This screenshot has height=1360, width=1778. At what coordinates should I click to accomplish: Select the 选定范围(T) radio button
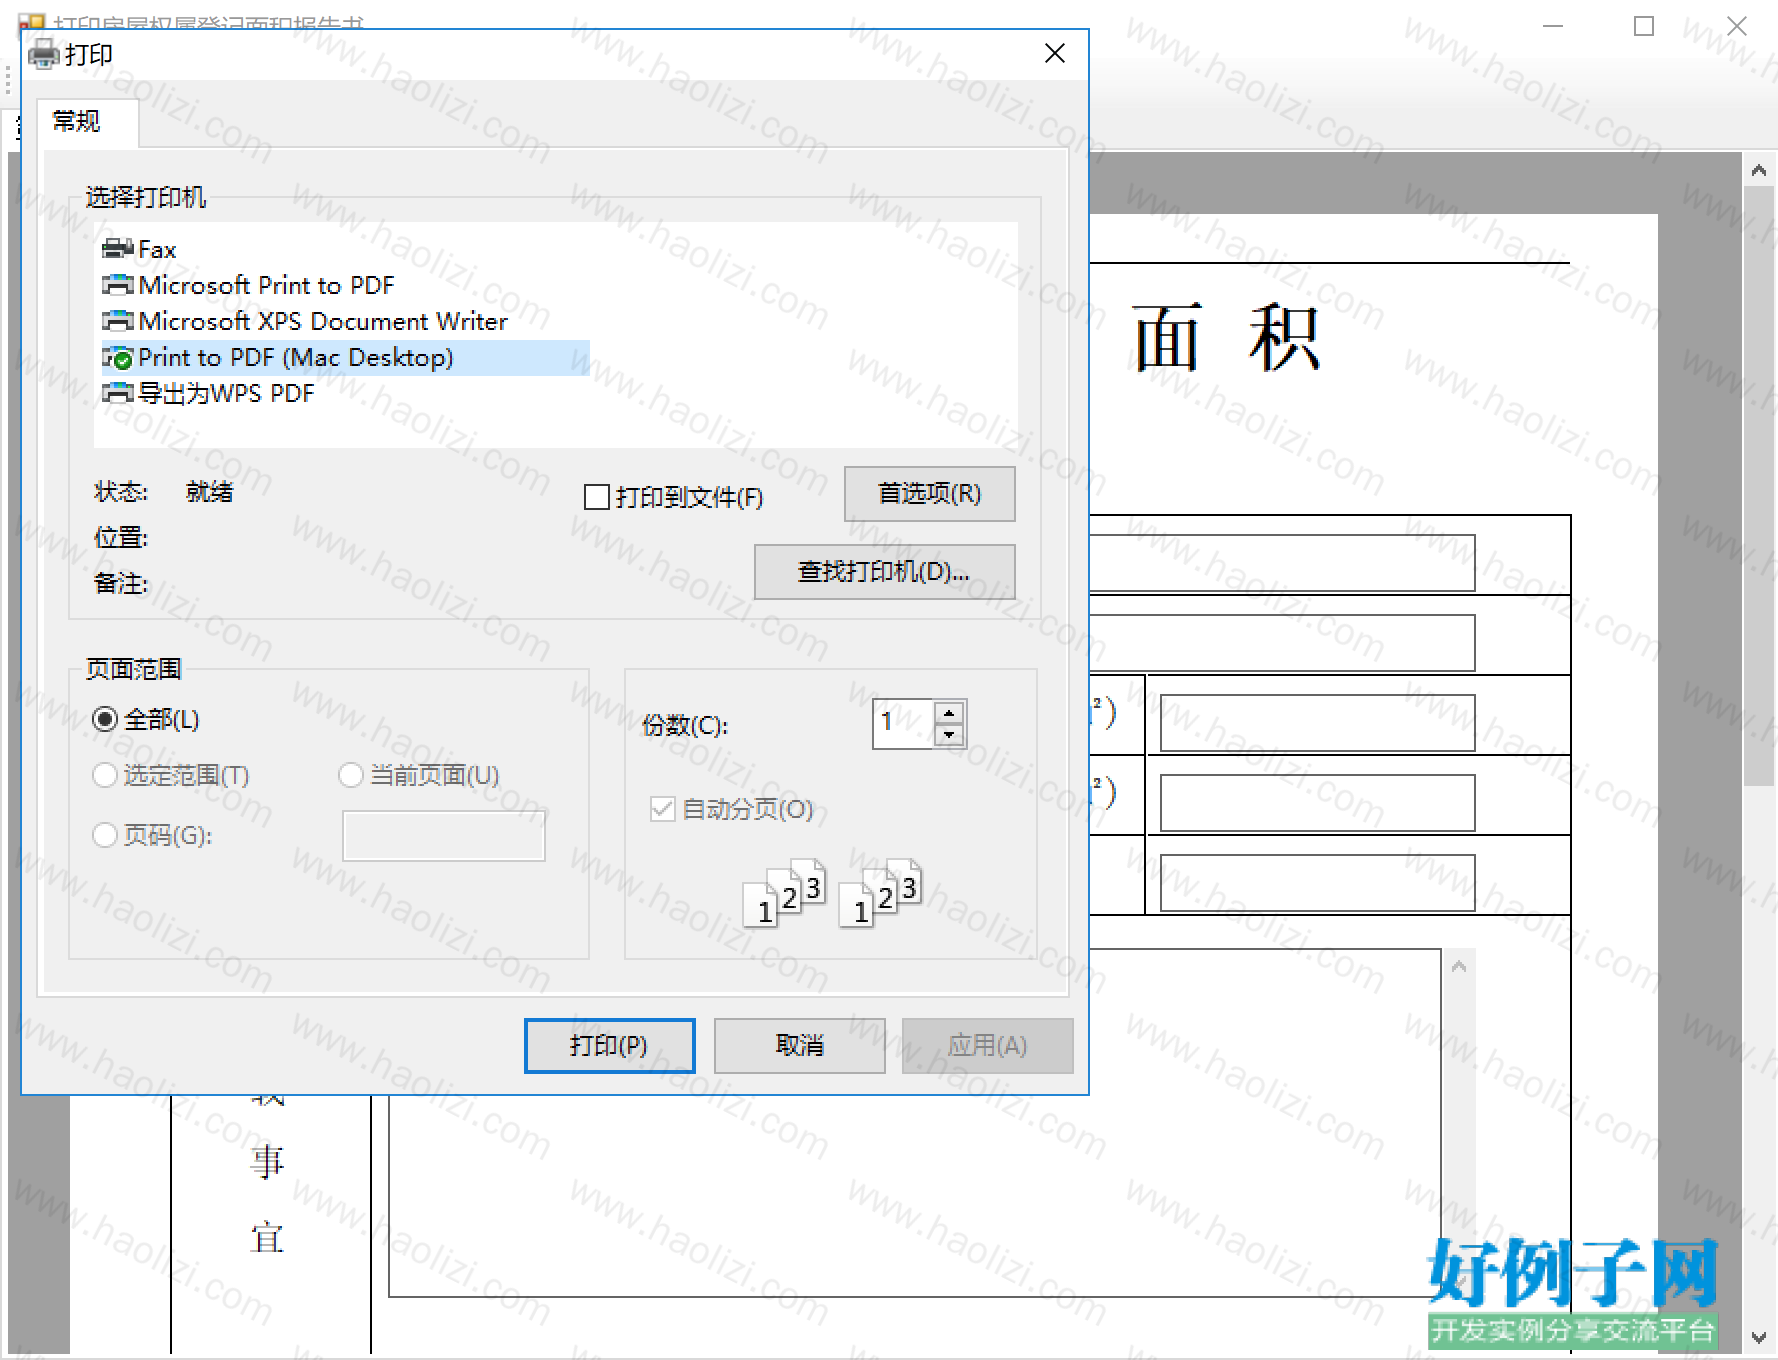[105, 775]
